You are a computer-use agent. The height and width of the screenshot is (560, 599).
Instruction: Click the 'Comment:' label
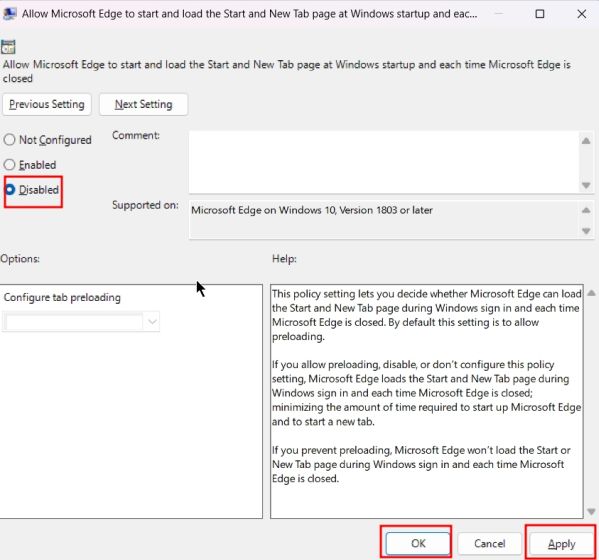click(x=136, y=135)
